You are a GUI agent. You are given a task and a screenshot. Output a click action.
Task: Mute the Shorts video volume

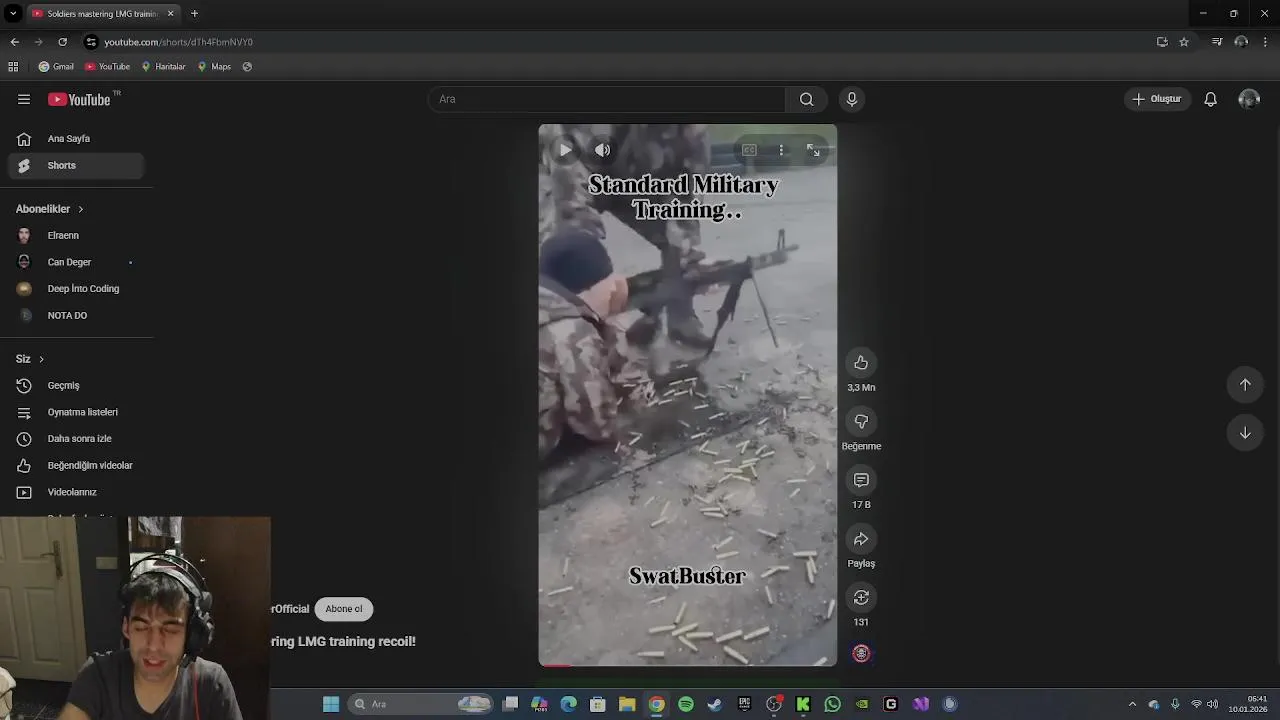[602, 150]
